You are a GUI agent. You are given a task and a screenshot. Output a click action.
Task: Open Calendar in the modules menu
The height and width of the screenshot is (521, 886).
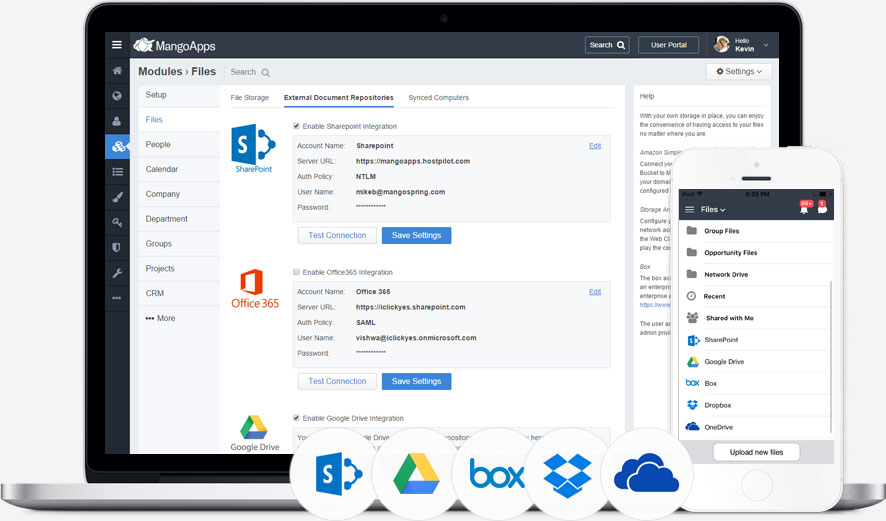click(x=179, y=170)
